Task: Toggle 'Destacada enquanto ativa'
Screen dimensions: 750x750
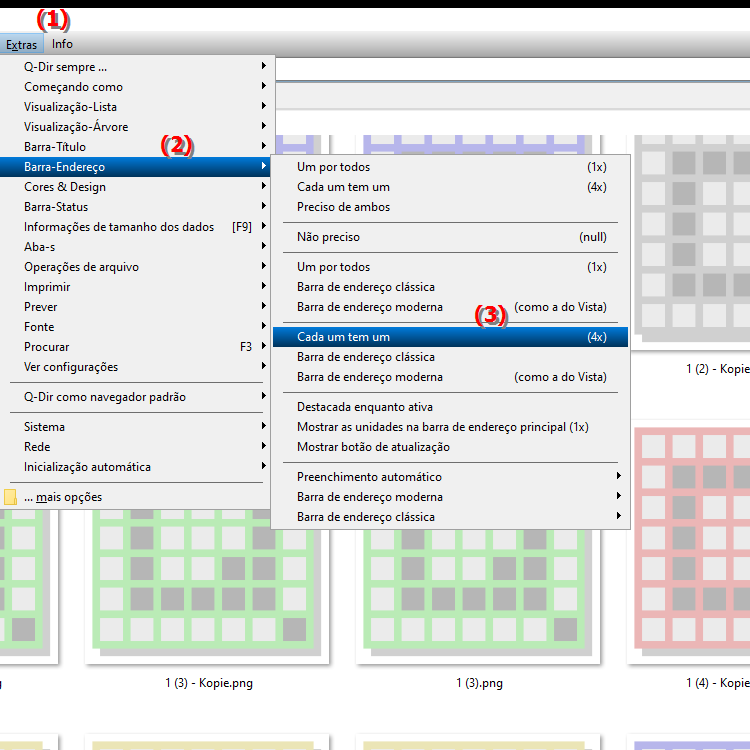Action: (450, 407)
